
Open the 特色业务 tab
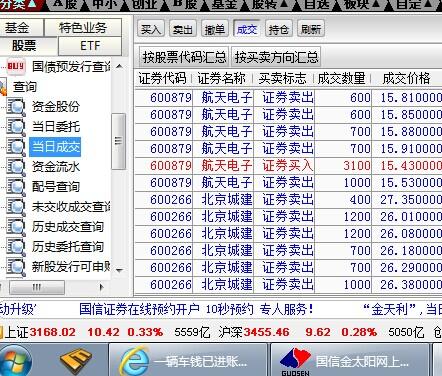83,28
